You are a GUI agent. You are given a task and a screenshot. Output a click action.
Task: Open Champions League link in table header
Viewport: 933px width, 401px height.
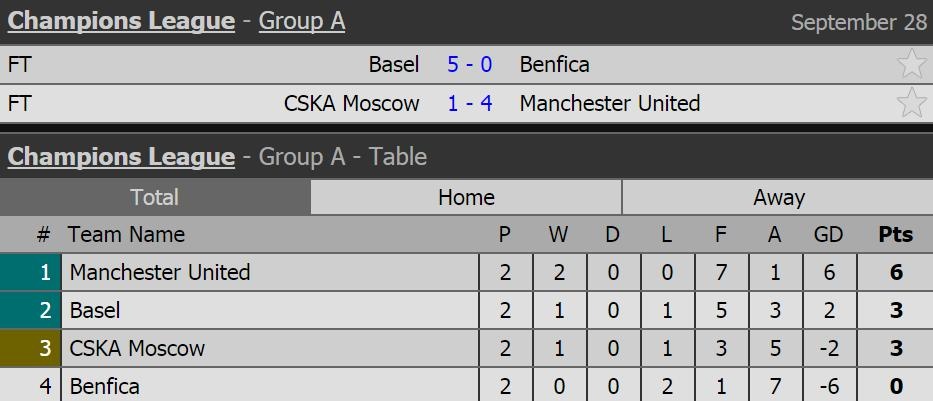pos(121,157)
